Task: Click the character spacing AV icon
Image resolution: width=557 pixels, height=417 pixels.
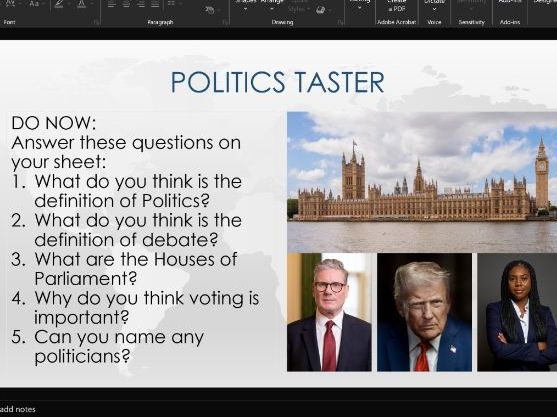Action: (x=11, y=4)
